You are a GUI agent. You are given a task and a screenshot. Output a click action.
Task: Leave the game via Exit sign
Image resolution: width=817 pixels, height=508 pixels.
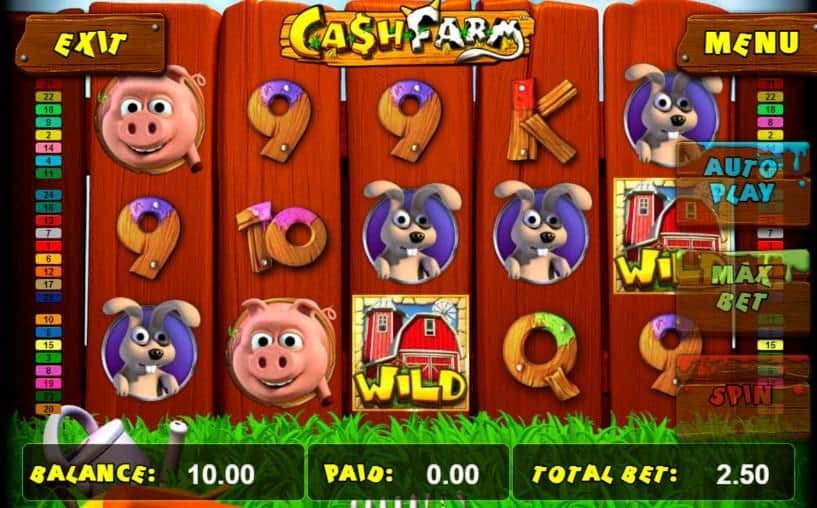click(91, 44)
